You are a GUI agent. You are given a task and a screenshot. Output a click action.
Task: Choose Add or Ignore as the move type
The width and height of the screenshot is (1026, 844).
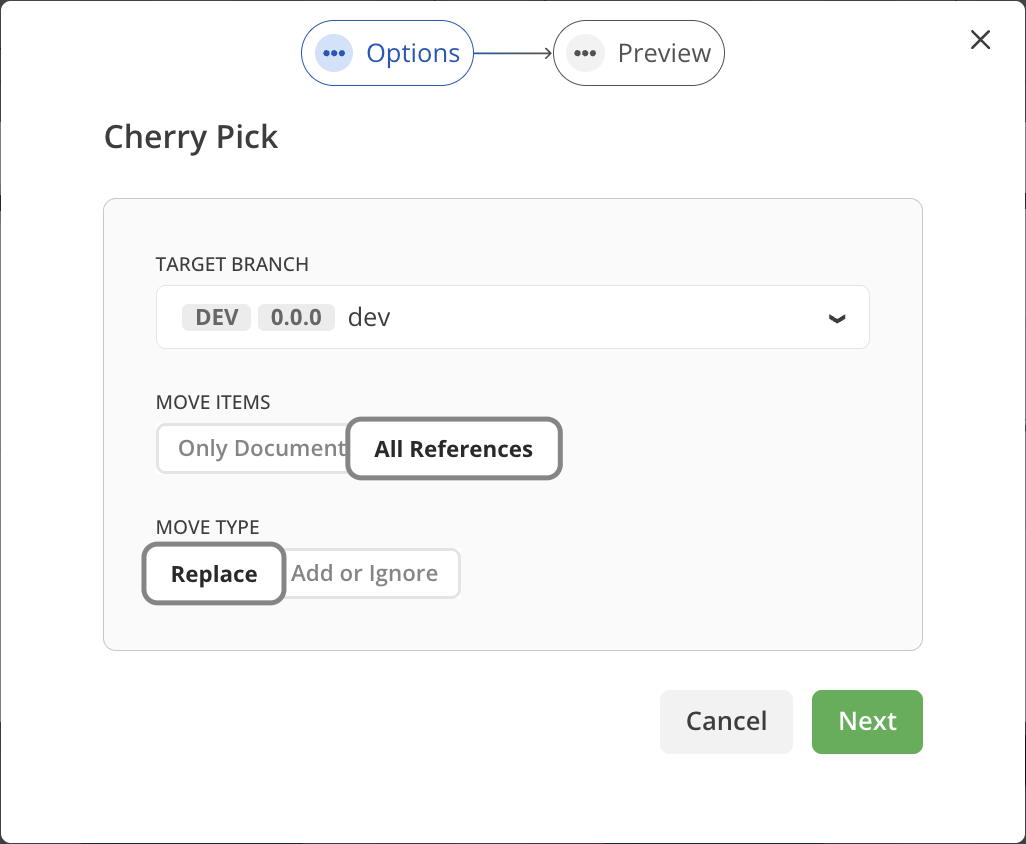(x=364, y=573)
